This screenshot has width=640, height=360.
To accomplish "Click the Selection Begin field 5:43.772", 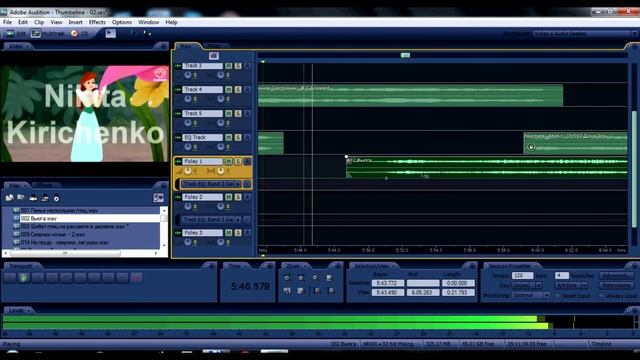I will point(388,283).
